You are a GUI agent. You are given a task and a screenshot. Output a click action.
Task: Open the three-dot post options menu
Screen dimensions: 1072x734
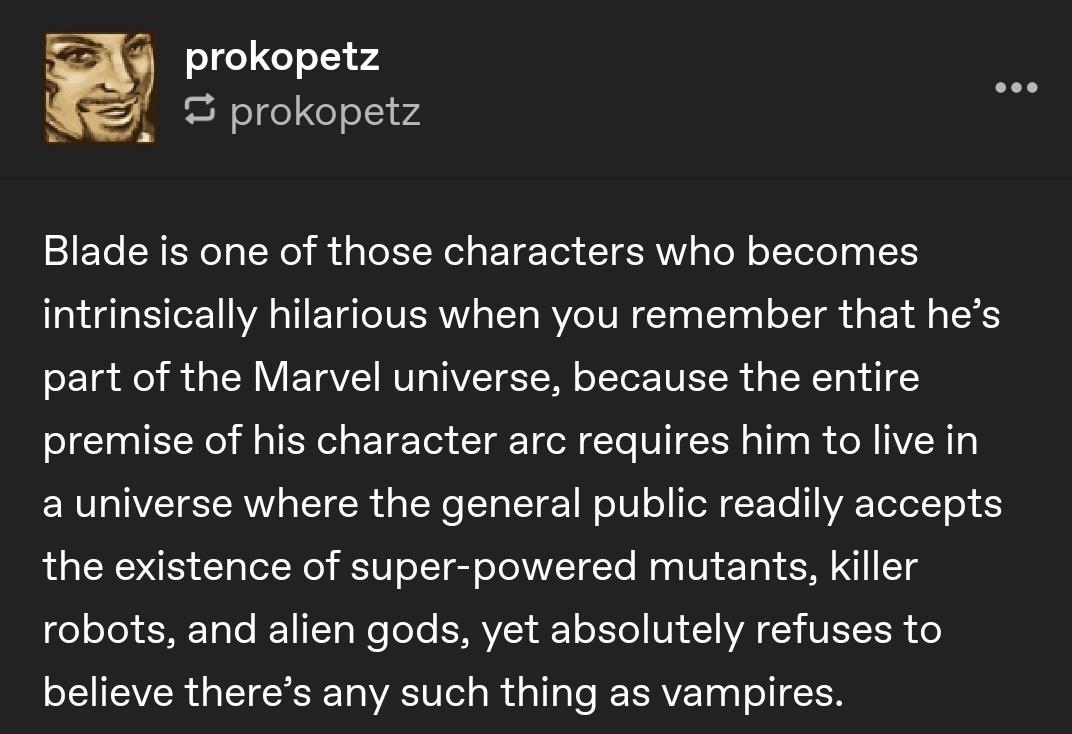(1017, 88)
